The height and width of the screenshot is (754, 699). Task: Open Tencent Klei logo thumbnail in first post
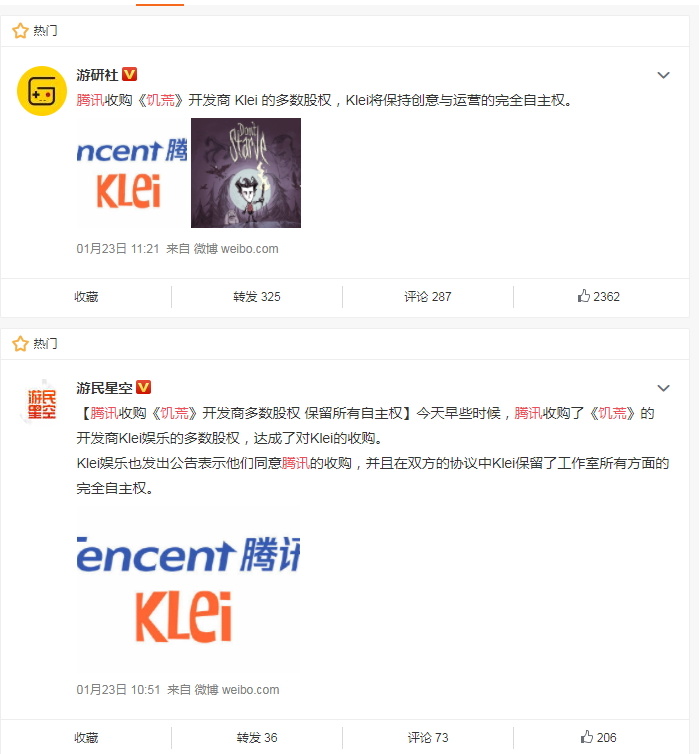click(132, 173)
